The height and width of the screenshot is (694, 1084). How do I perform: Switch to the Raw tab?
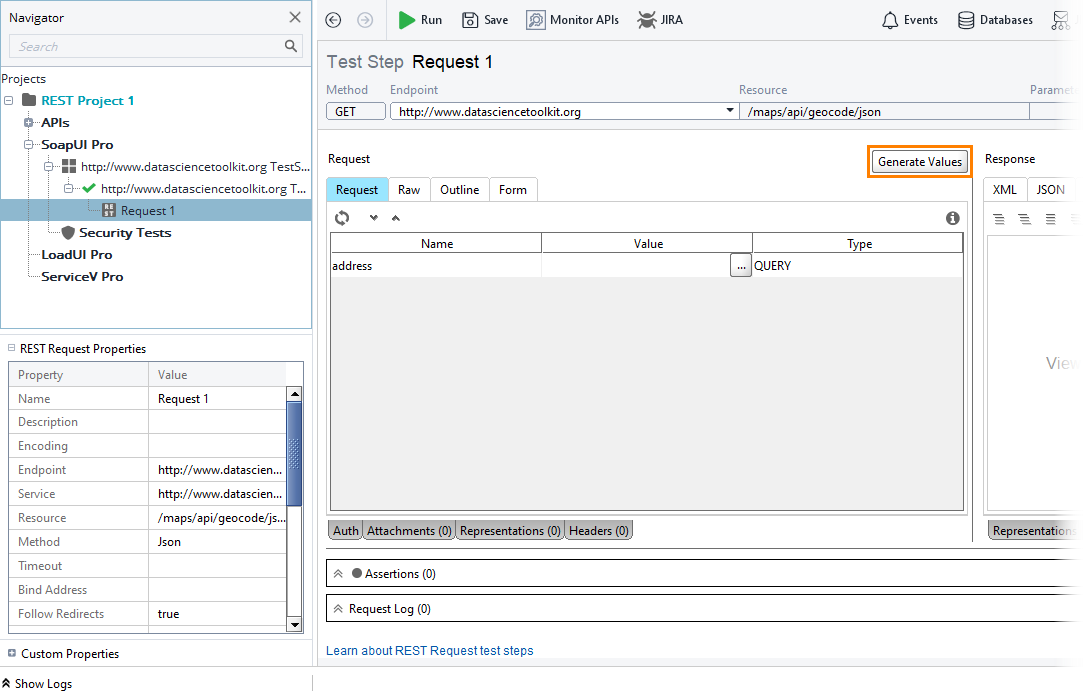click(409, 189)
